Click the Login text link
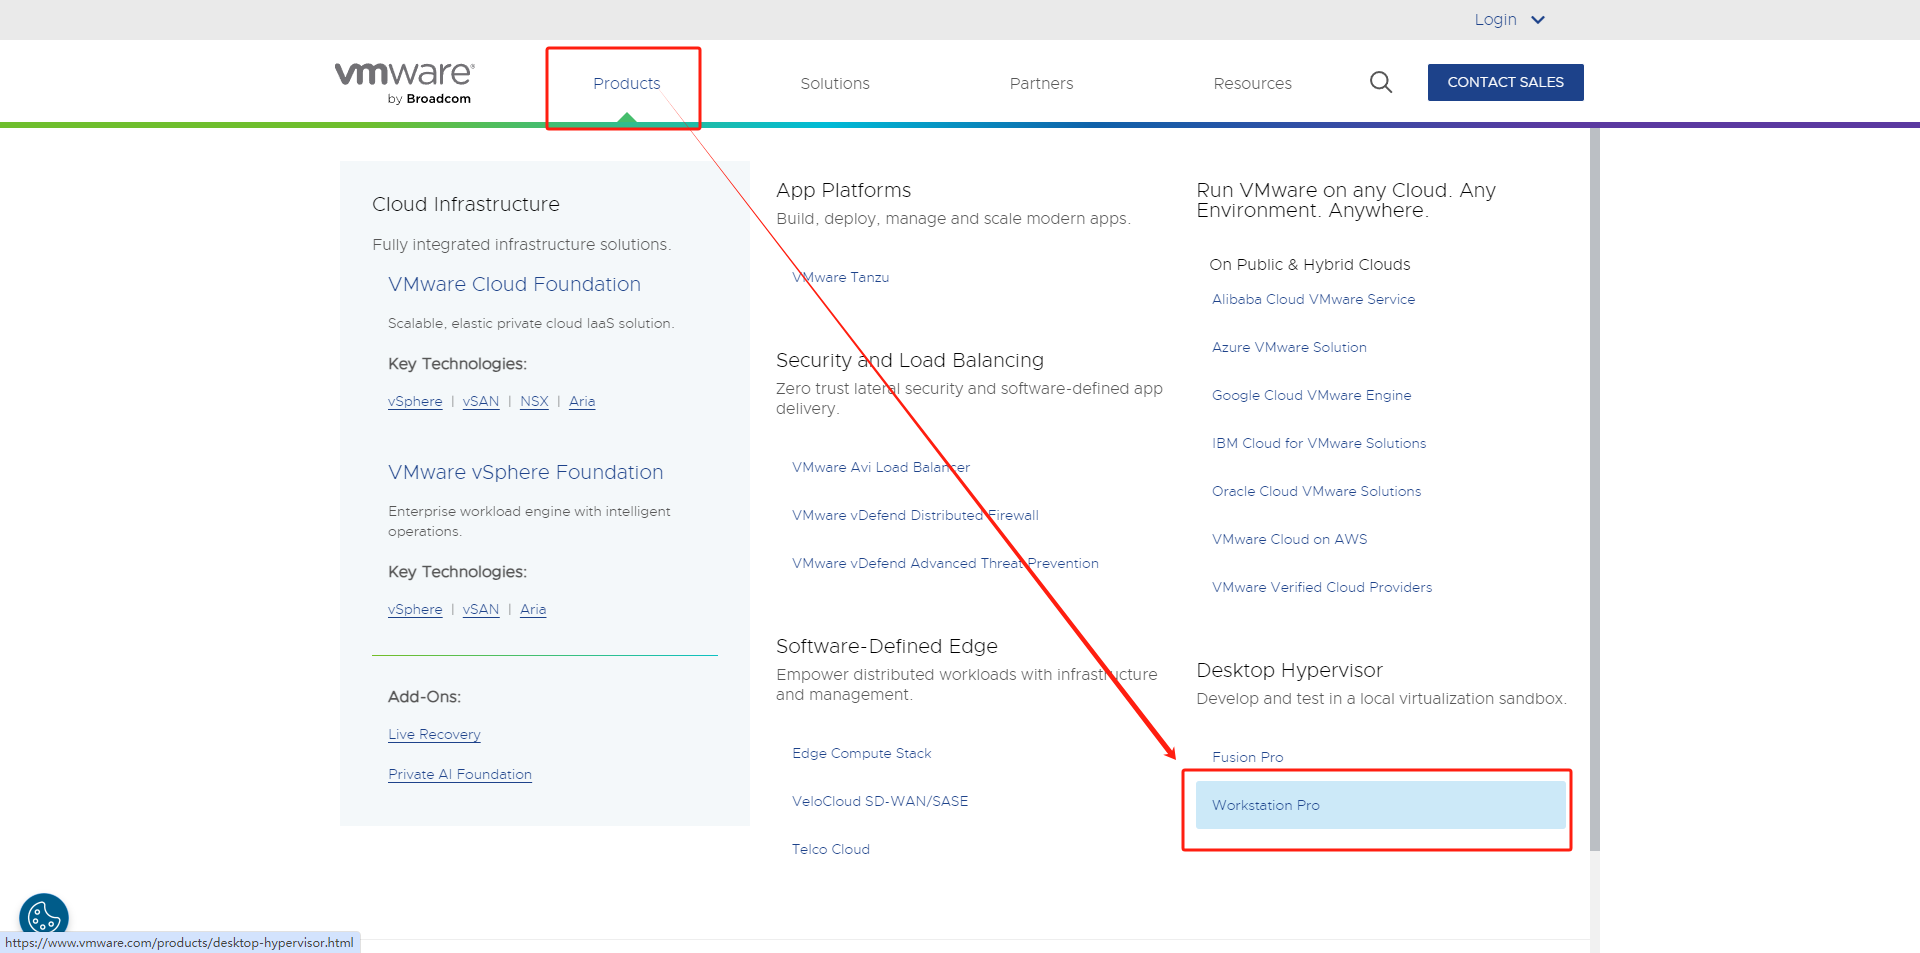Screen dimensions: 1920x953 pos(1495,20)
